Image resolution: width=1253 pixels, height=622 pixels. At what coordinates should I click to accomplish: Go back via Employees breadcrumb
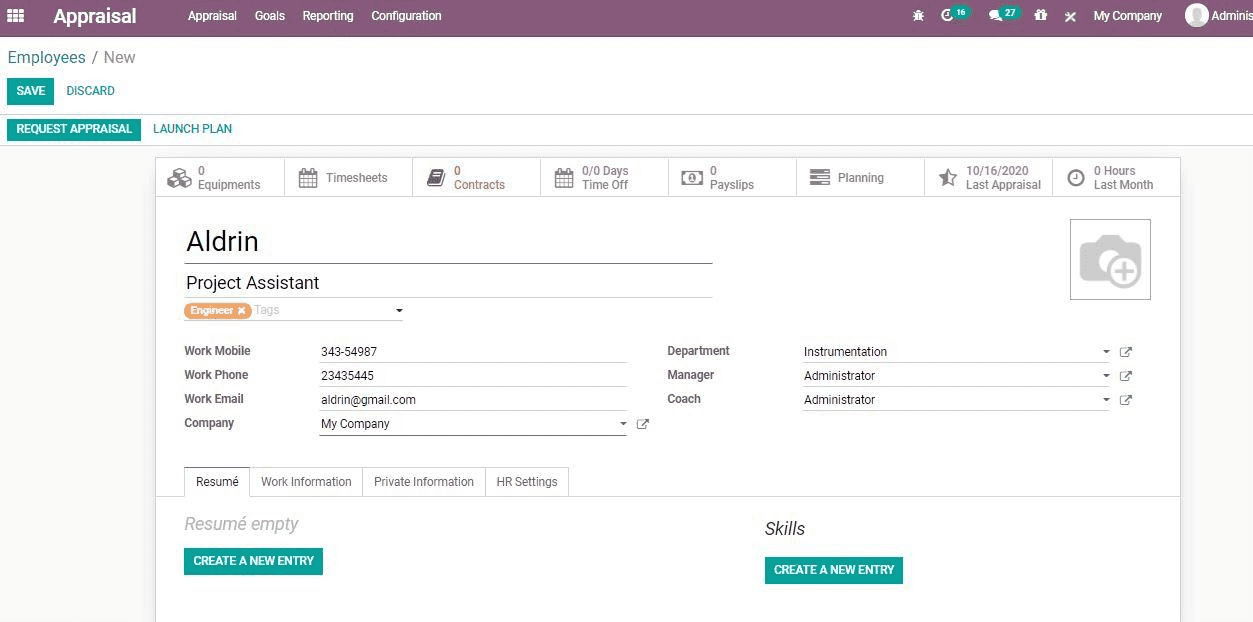point(46,57)
